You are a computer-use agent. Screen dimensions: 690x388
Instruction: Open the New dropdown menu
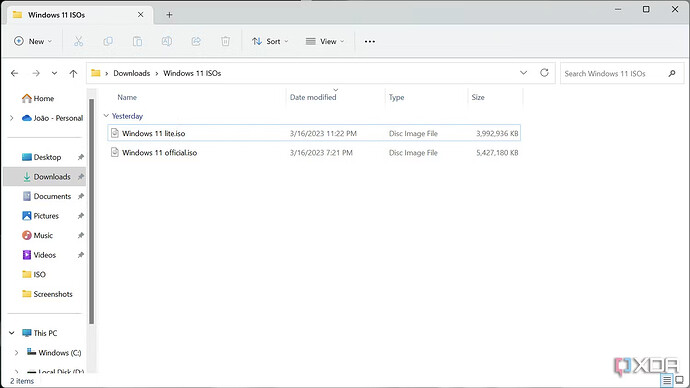tap(33, 41)
